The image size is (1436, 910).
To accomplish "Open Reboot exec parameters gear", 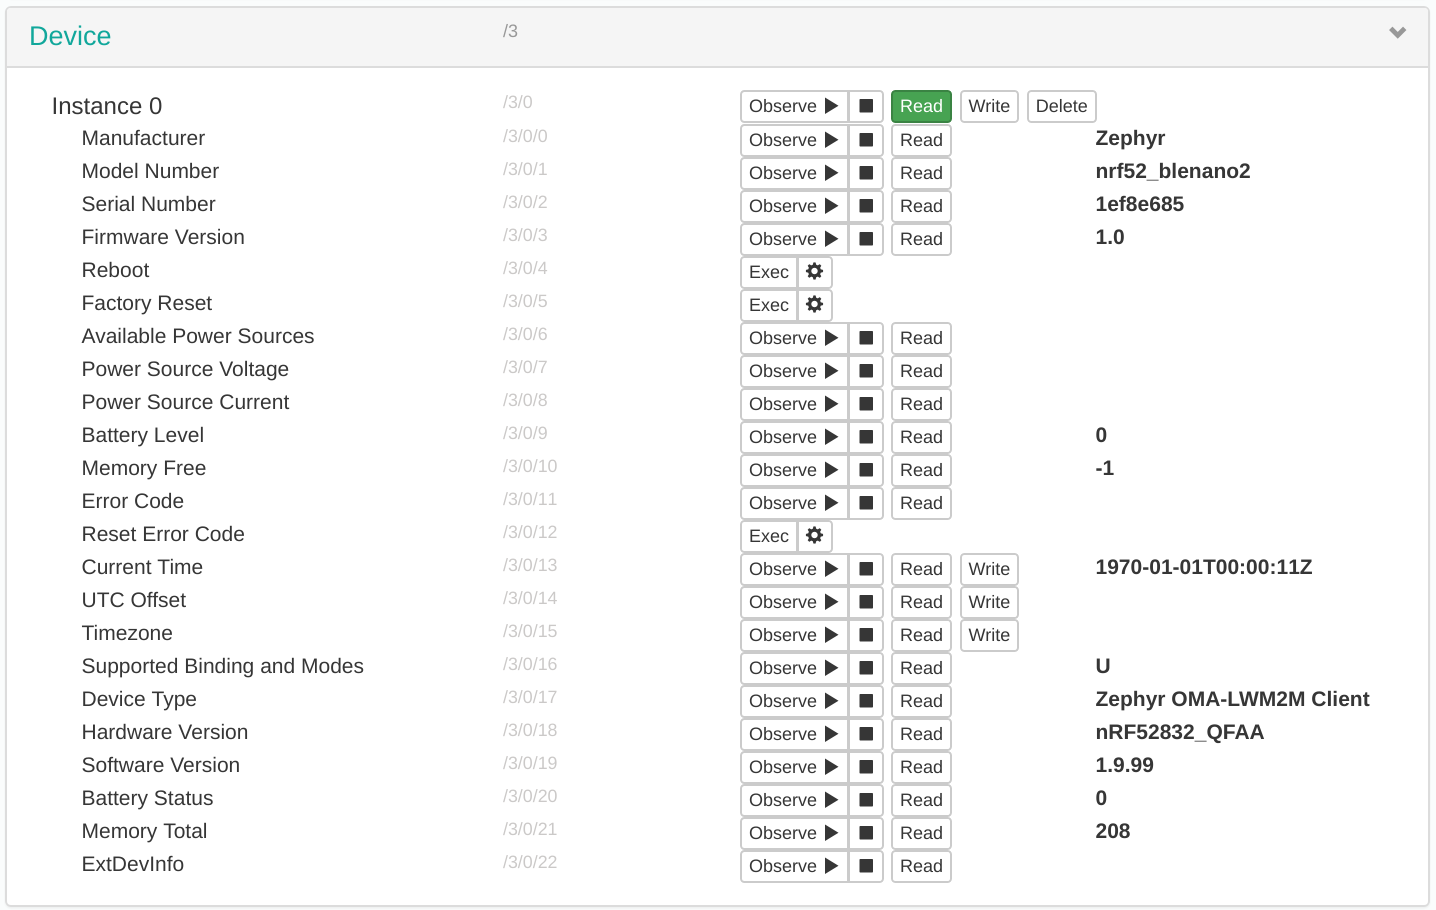I will 815,272.
